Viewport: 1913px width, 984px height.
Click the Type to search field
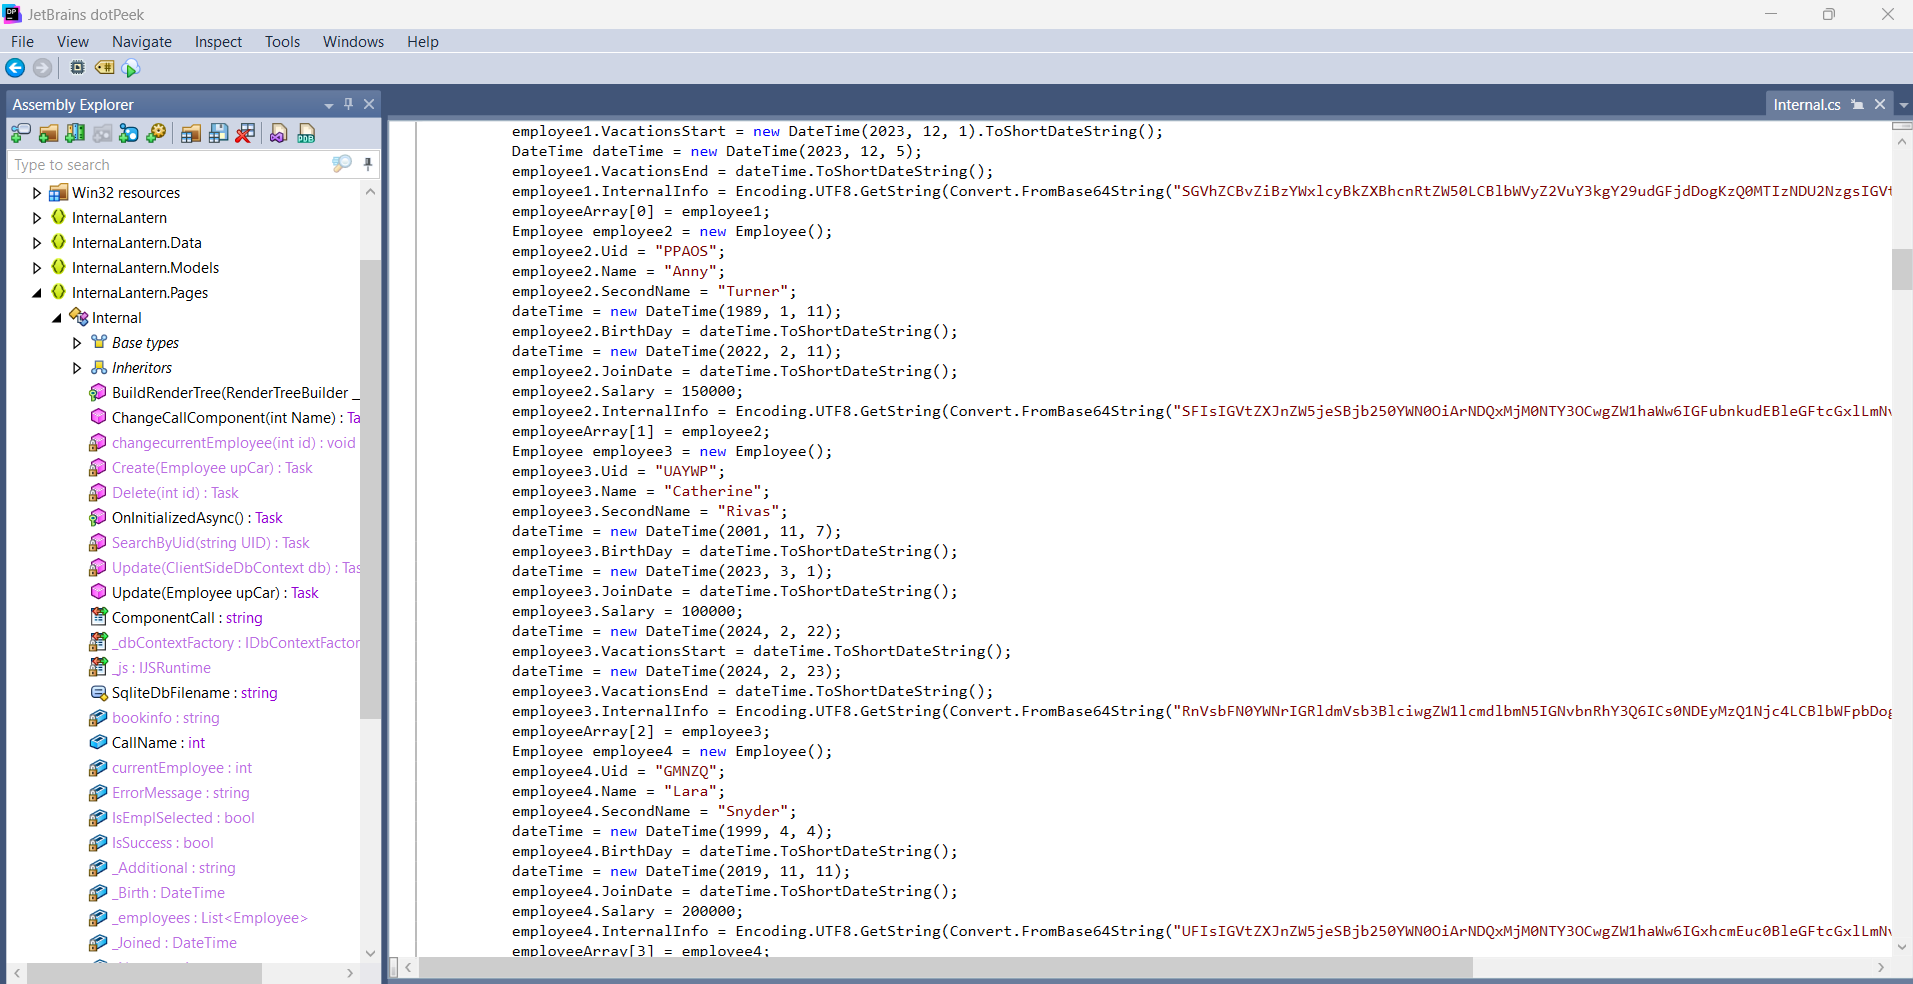(x=170, y=165)
